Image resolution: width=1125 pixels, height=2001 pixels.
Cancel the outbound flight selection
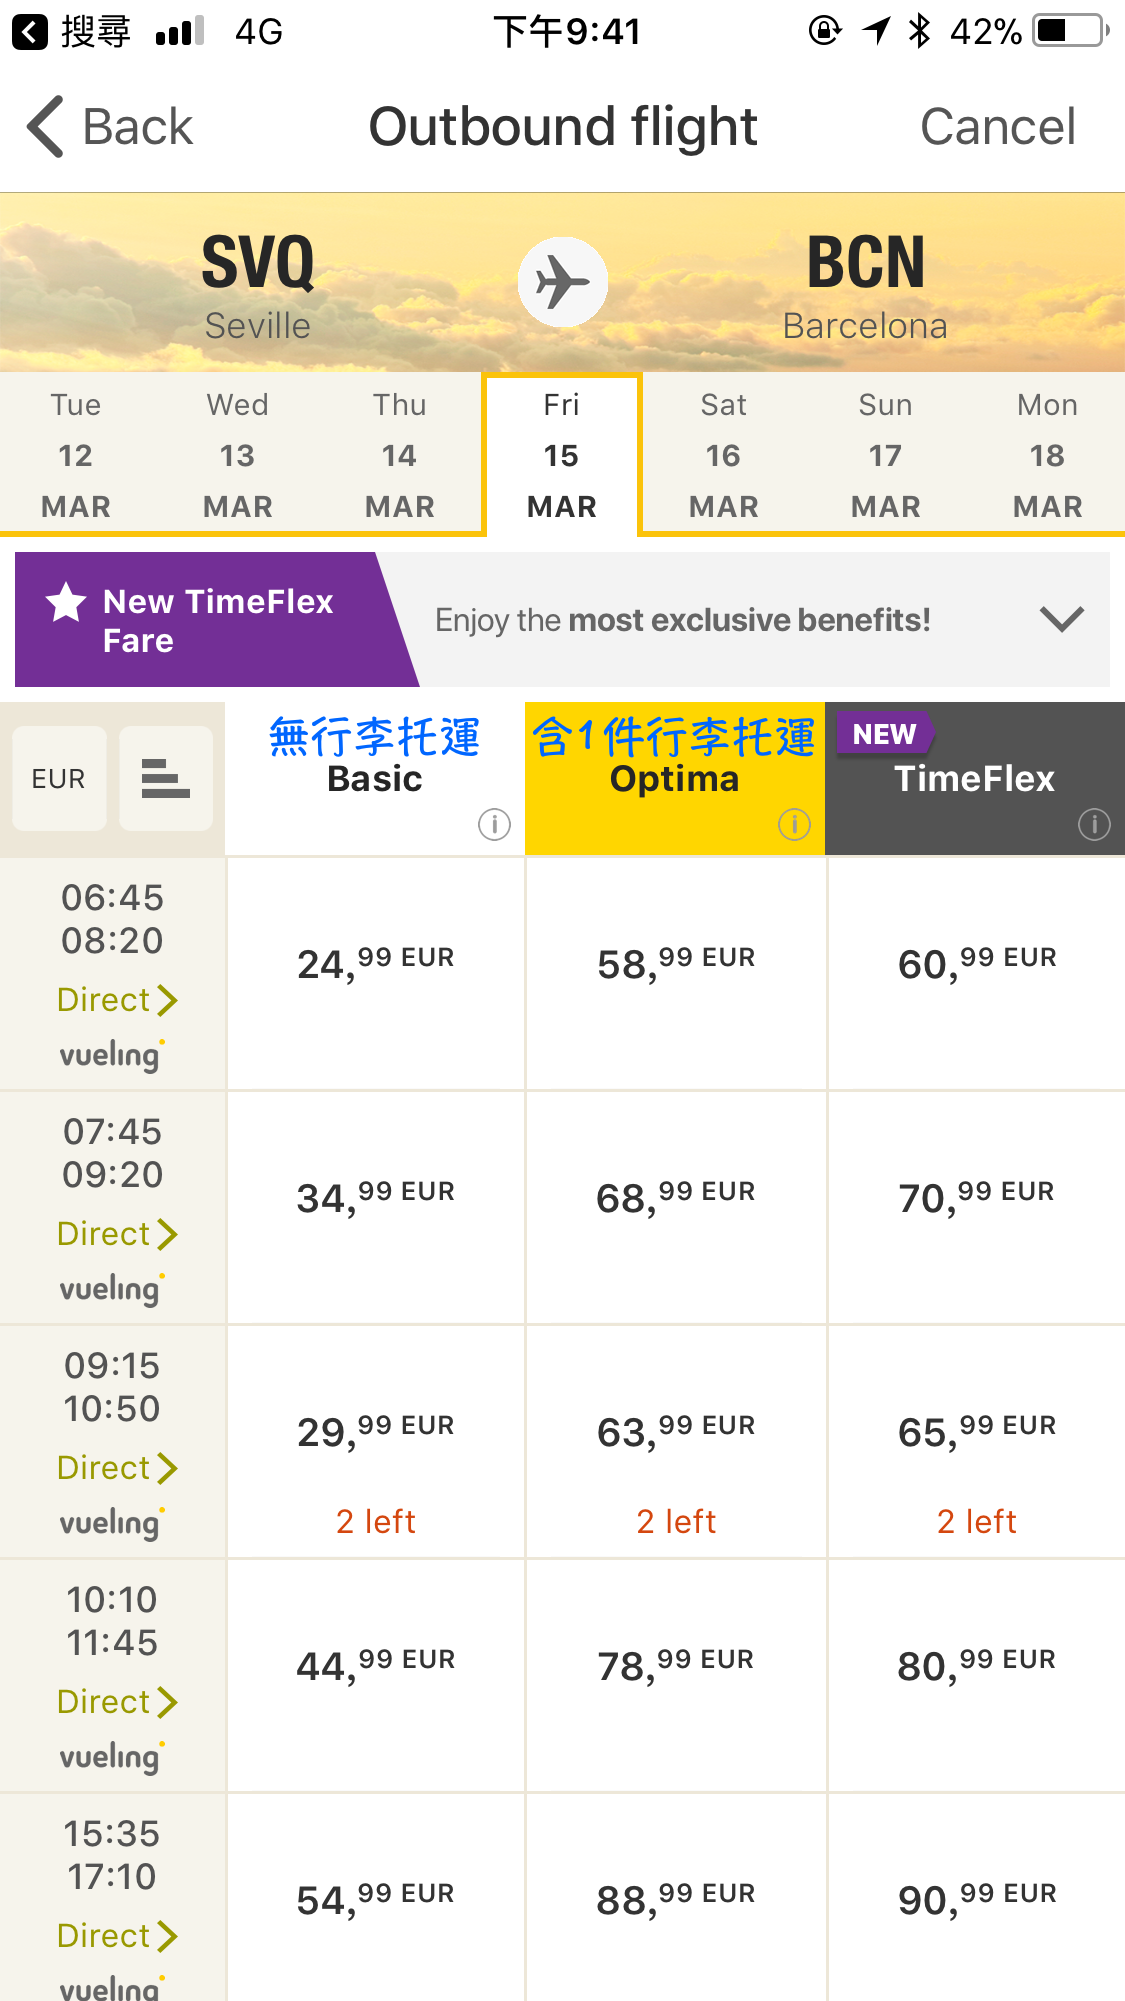click(x=997, y=127)
